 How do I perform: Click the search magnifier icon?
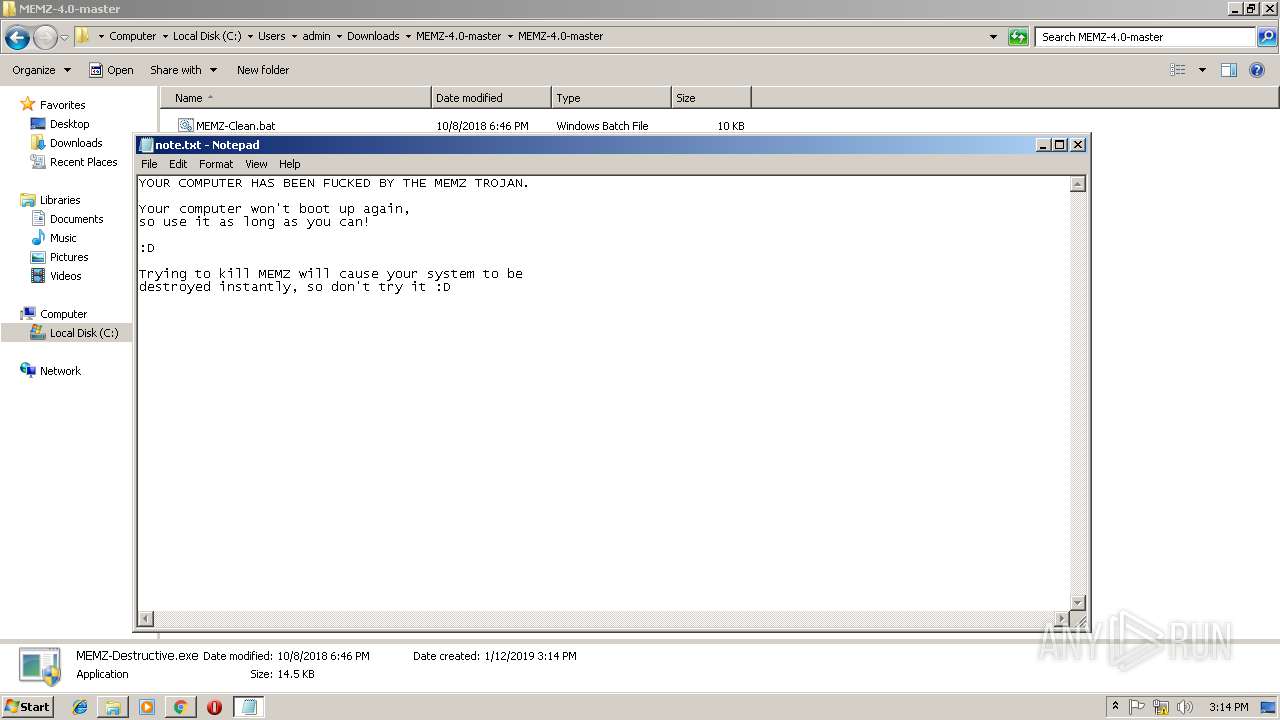1267,37
